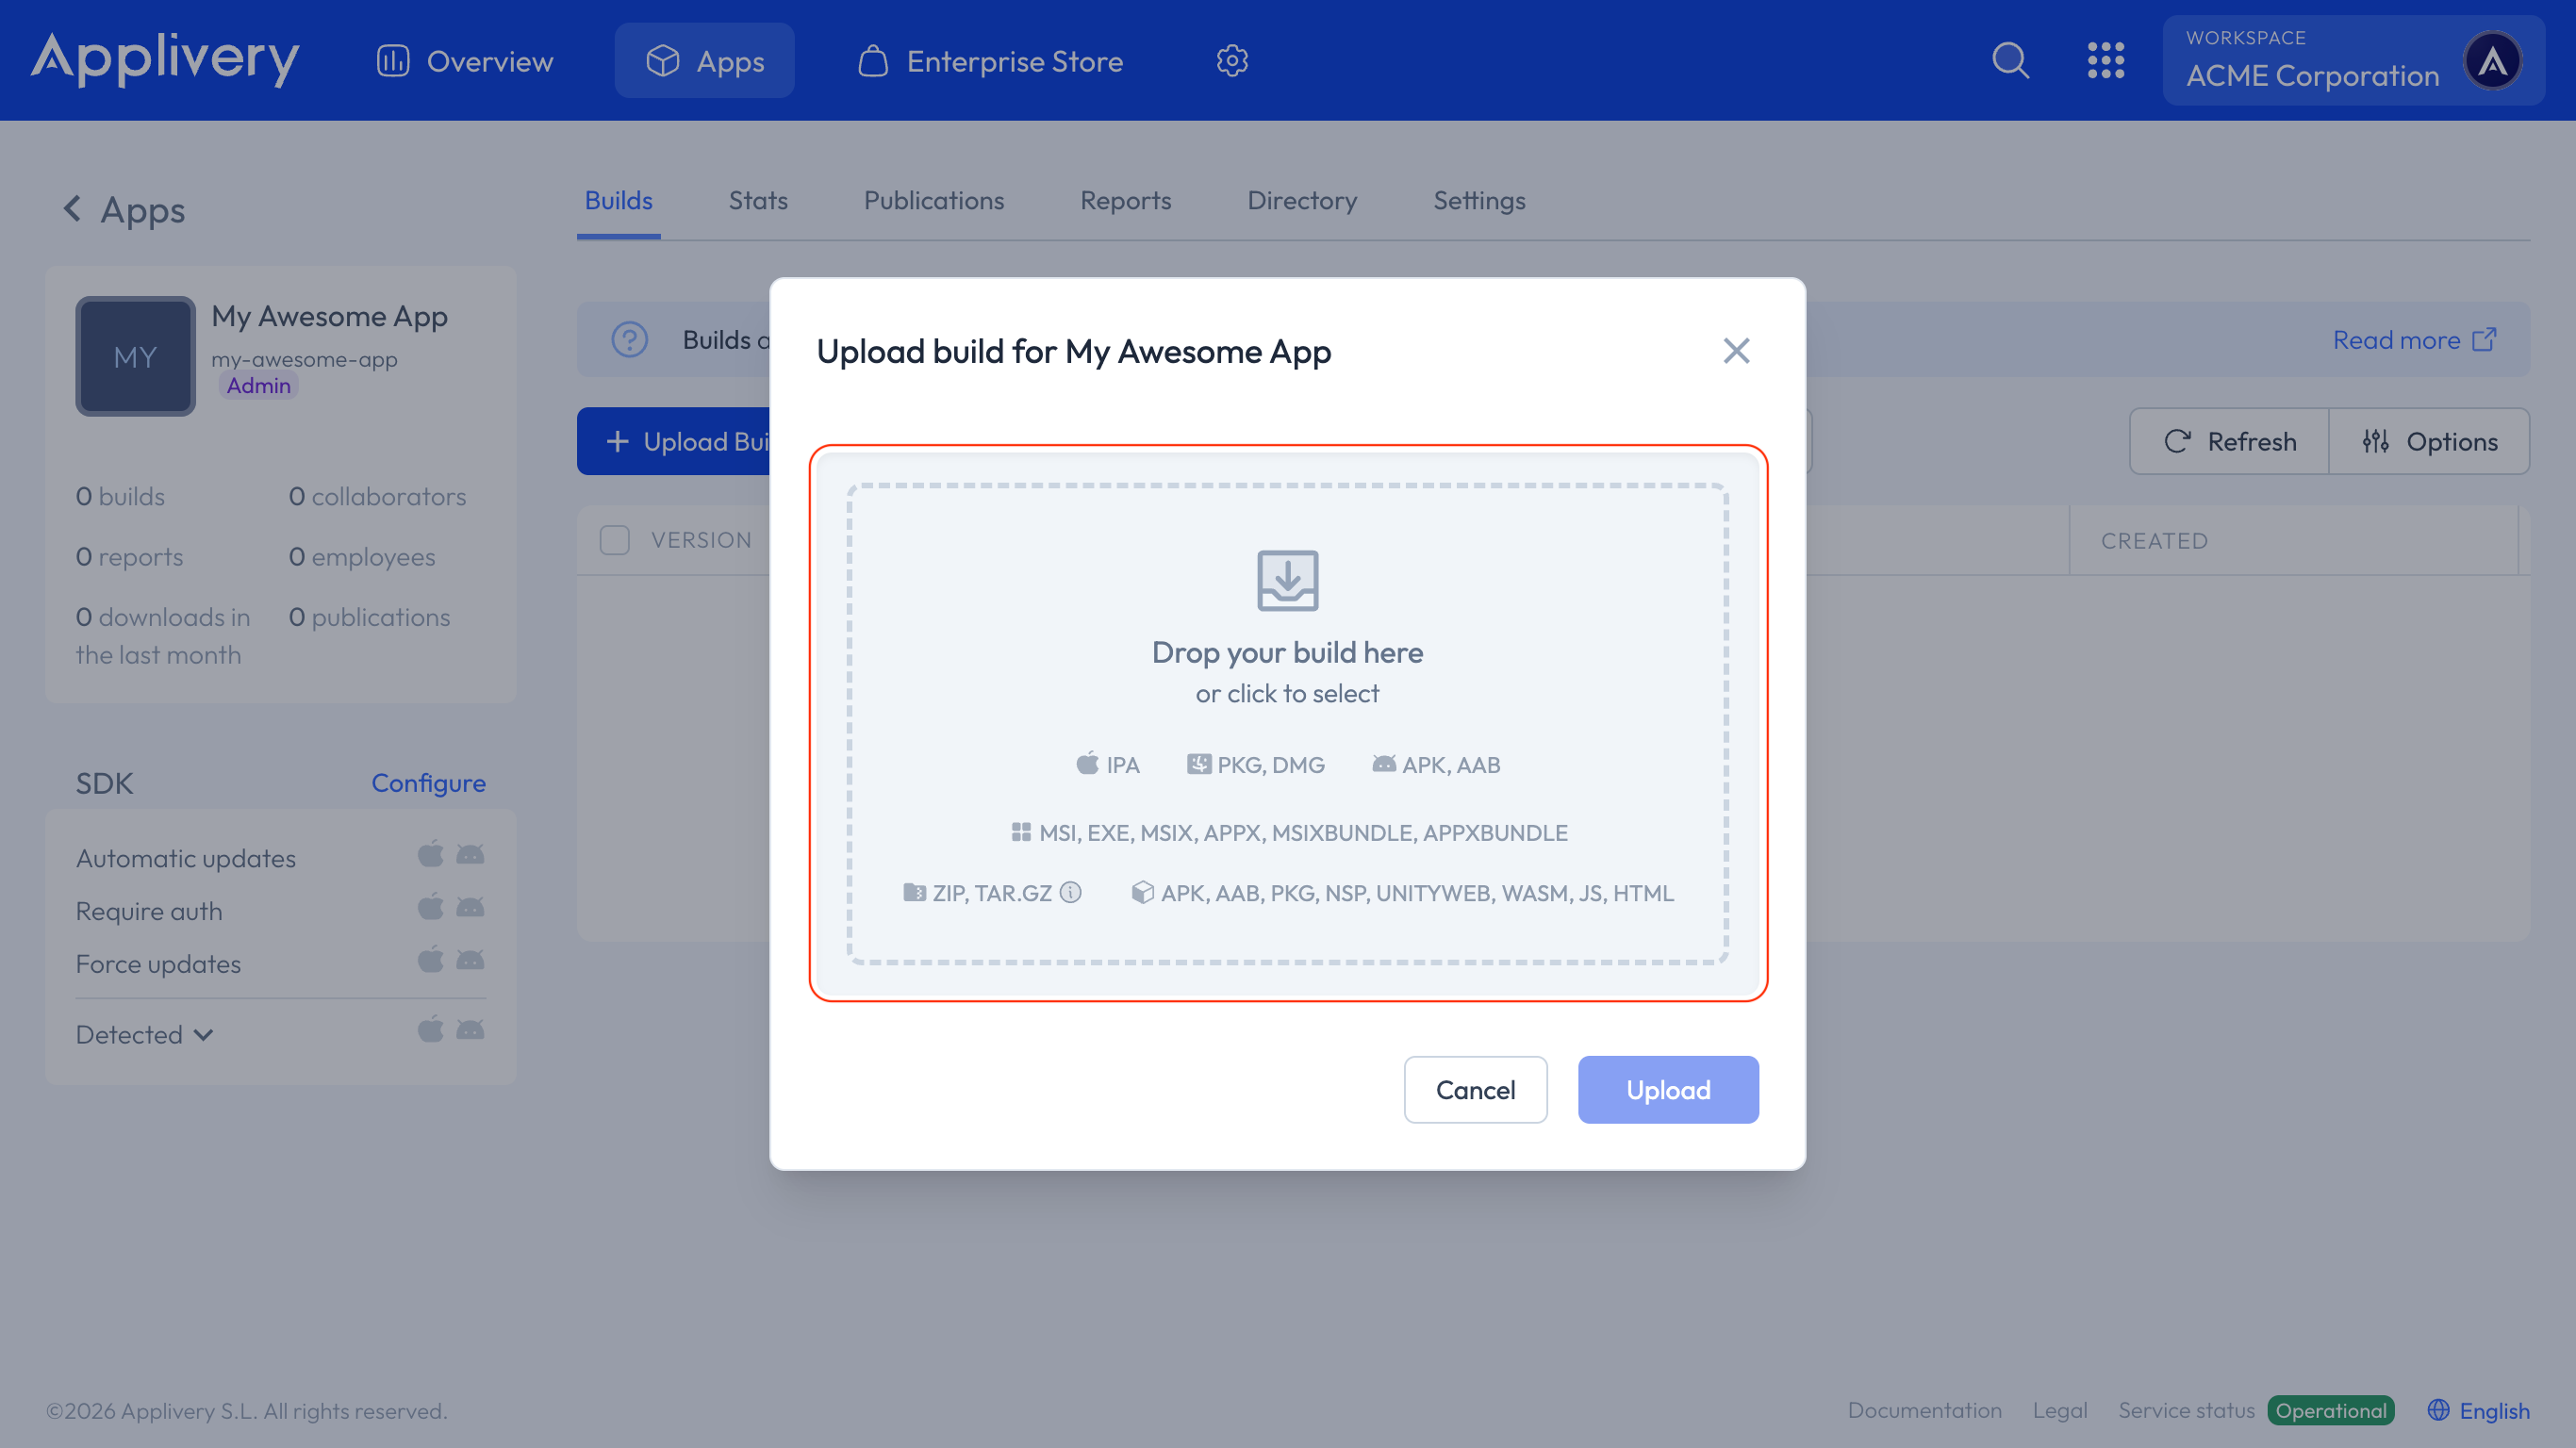This screenshot has height=1448, width=2576.
Task: Open the SDK Configure link
Action: [x=428, y=783]
